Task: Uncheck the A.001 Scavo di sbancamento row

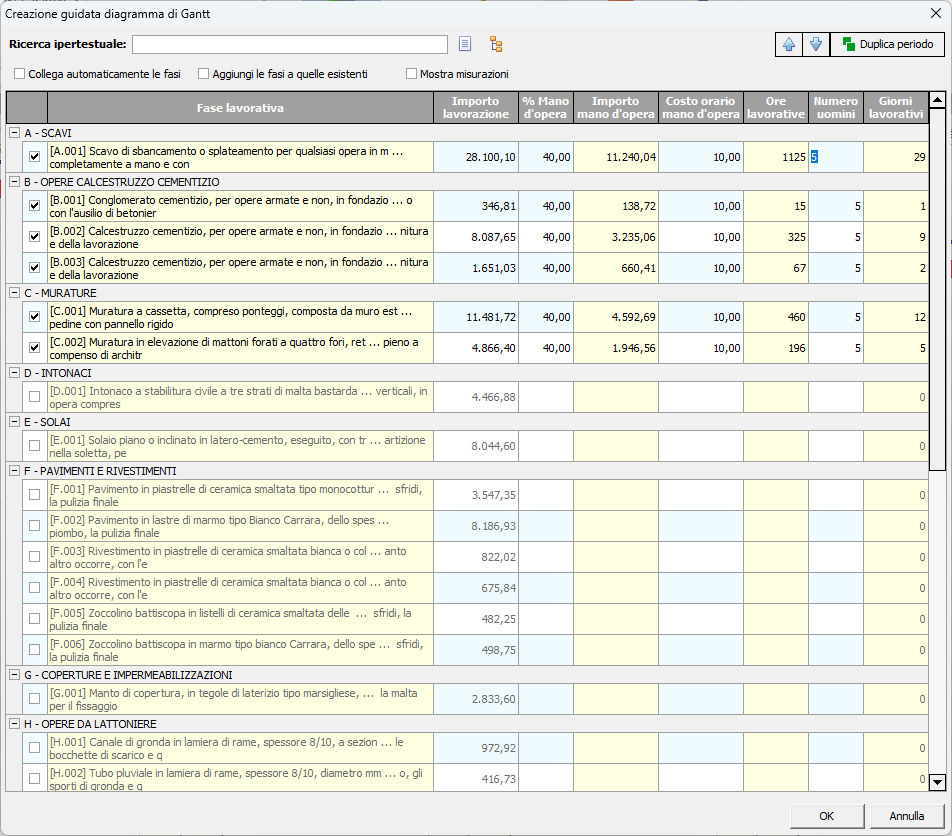Action: coord(35,157)
